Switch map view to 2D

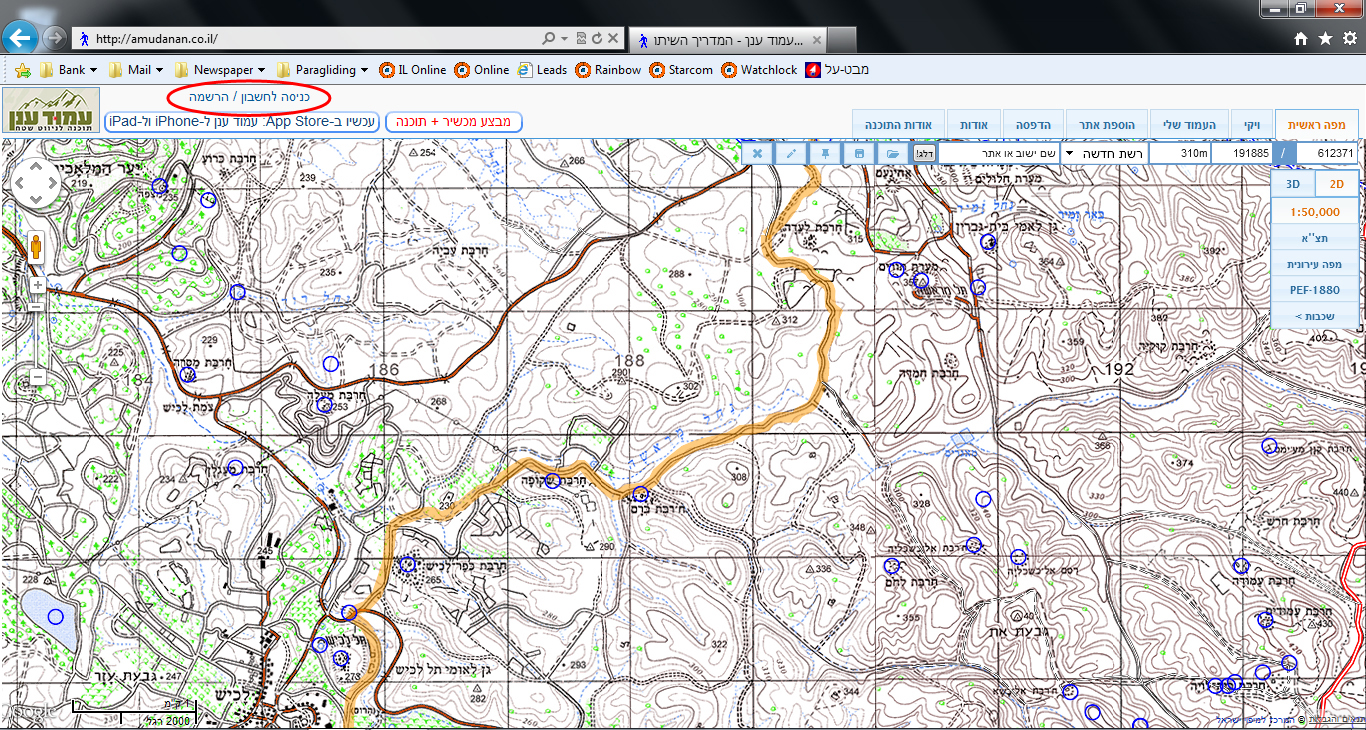tap(1336, 184)
